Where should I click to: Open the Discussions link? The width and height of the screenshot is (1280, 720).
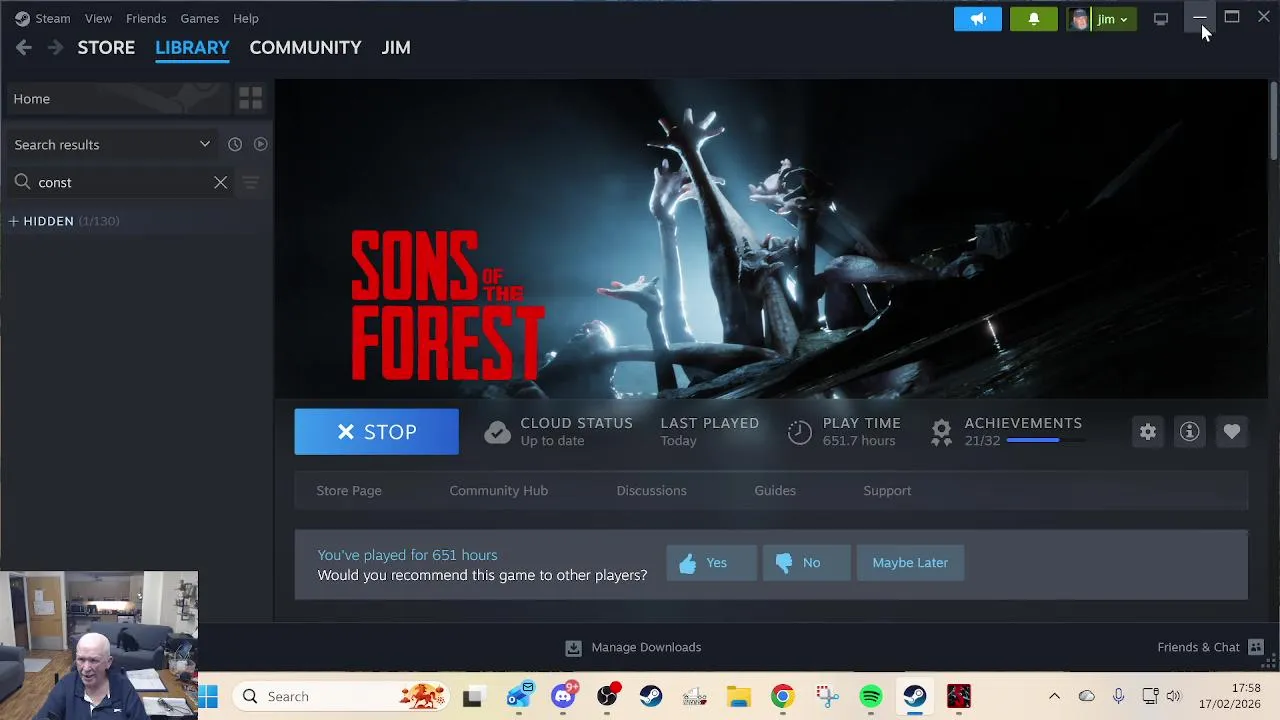652,490
